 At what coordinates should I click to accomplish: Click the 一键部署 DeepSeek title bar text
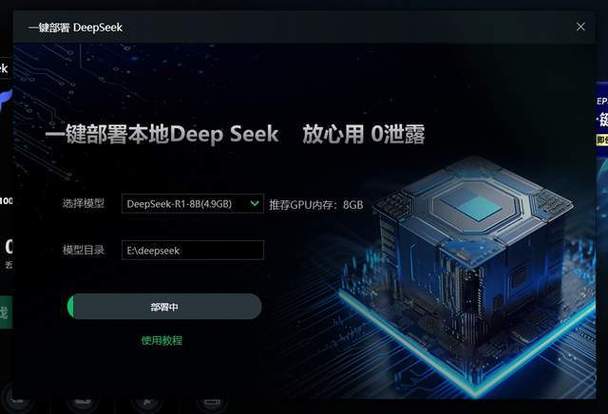click(75, 28)
